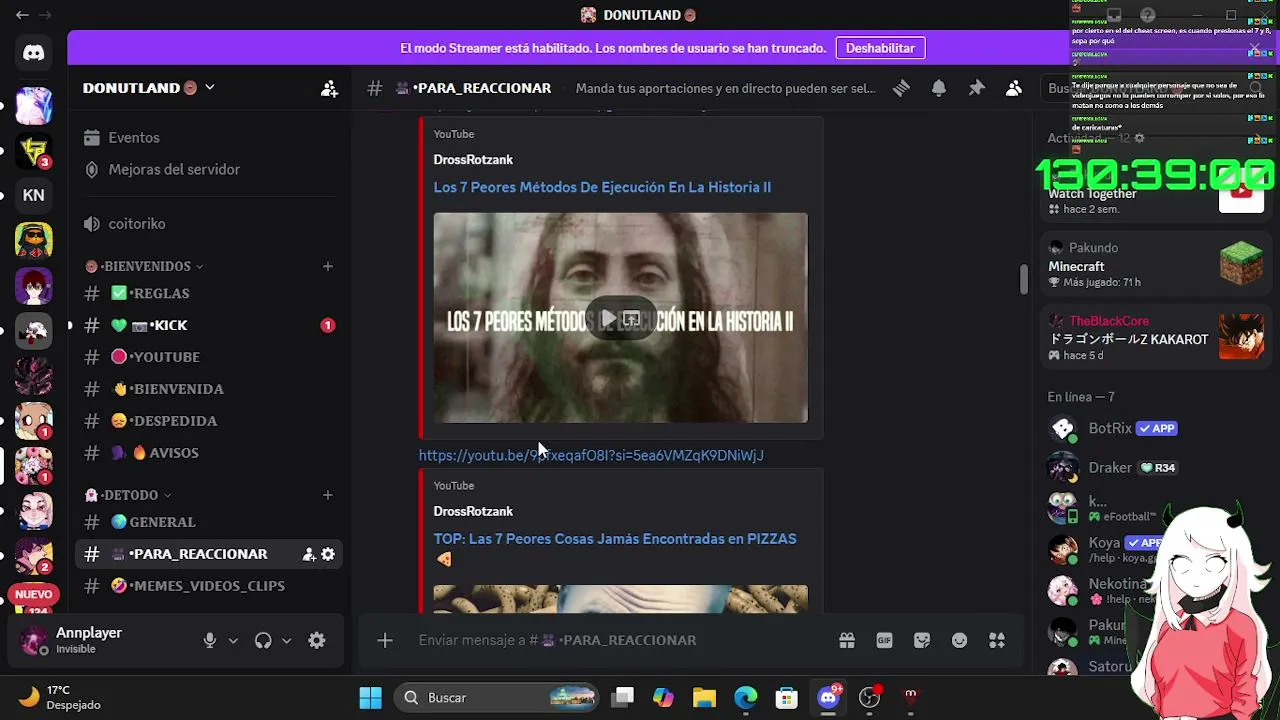Open Task View on the taskbar
The width and height of the screenshot is (1280, 720).
click(x=623, y=697)
